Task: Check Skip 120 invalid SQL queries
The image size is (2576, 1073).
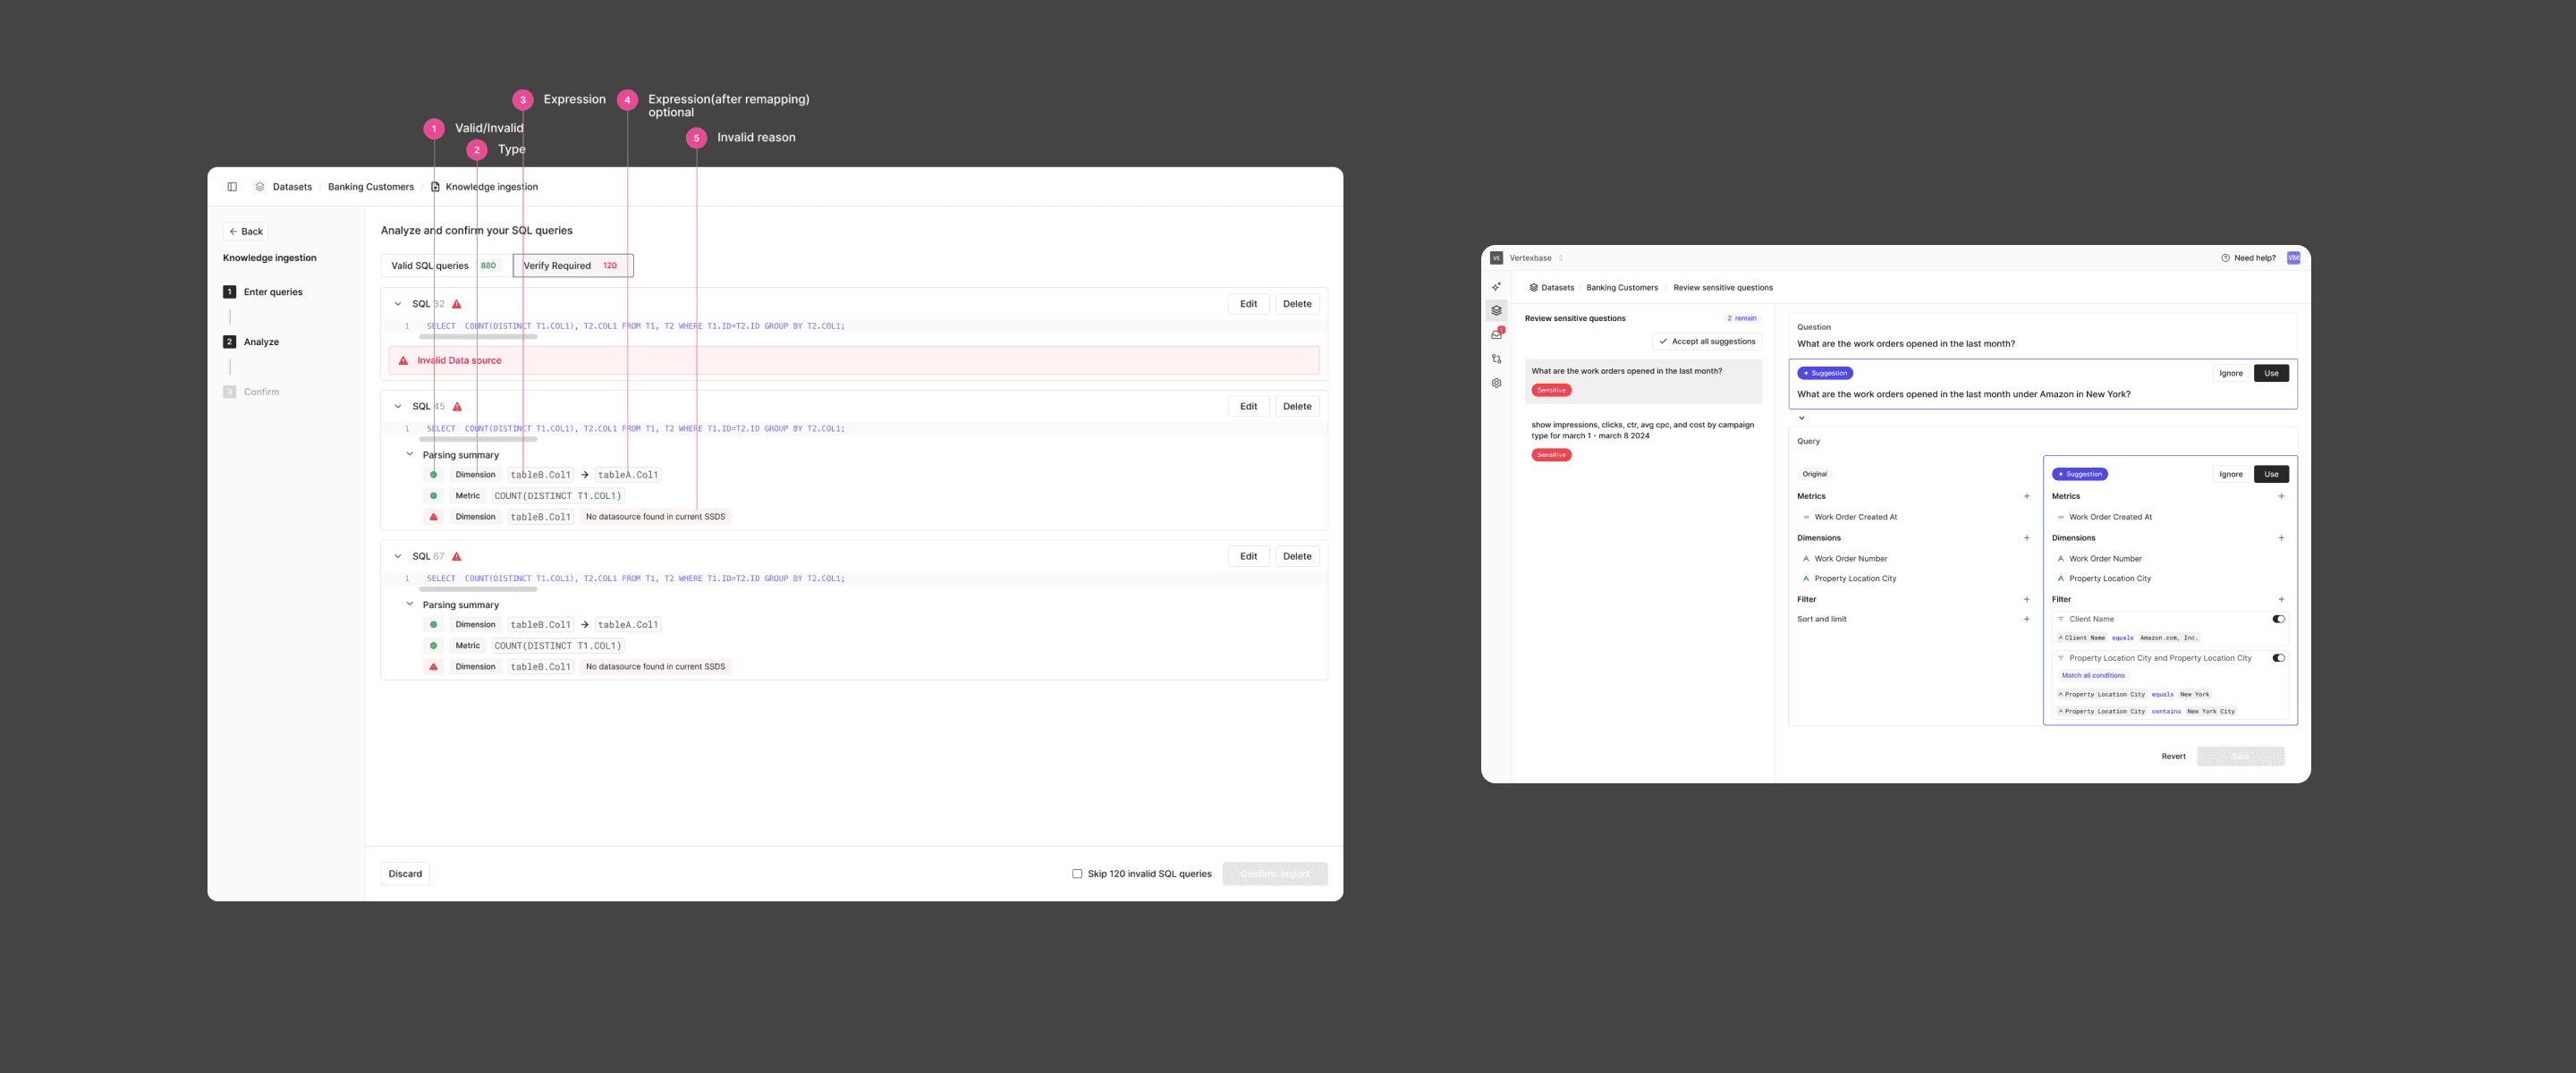Action: tap(1077, 874)
